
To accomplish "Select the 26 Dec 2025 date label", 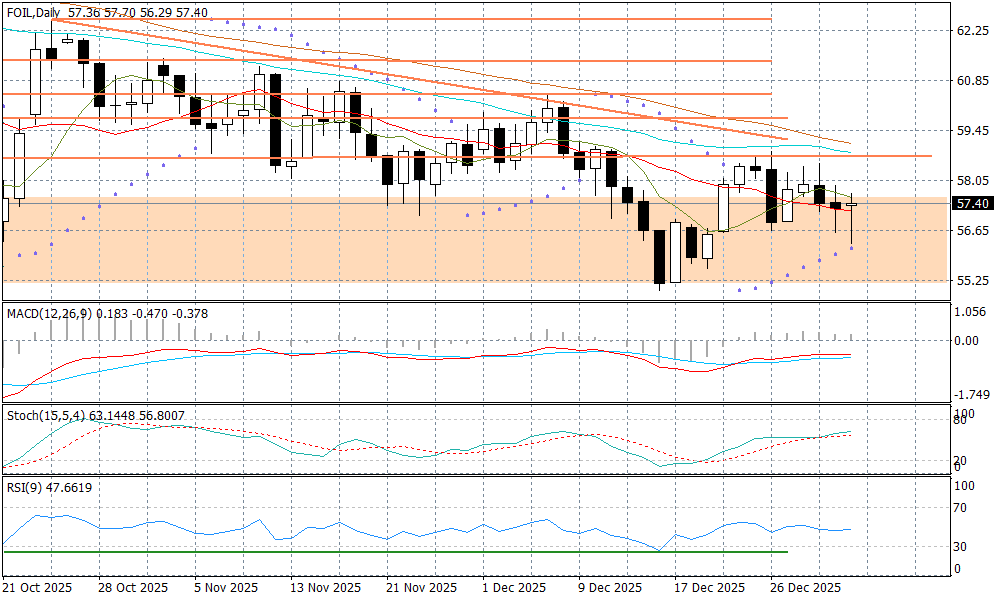I will (x=806, y=587).
